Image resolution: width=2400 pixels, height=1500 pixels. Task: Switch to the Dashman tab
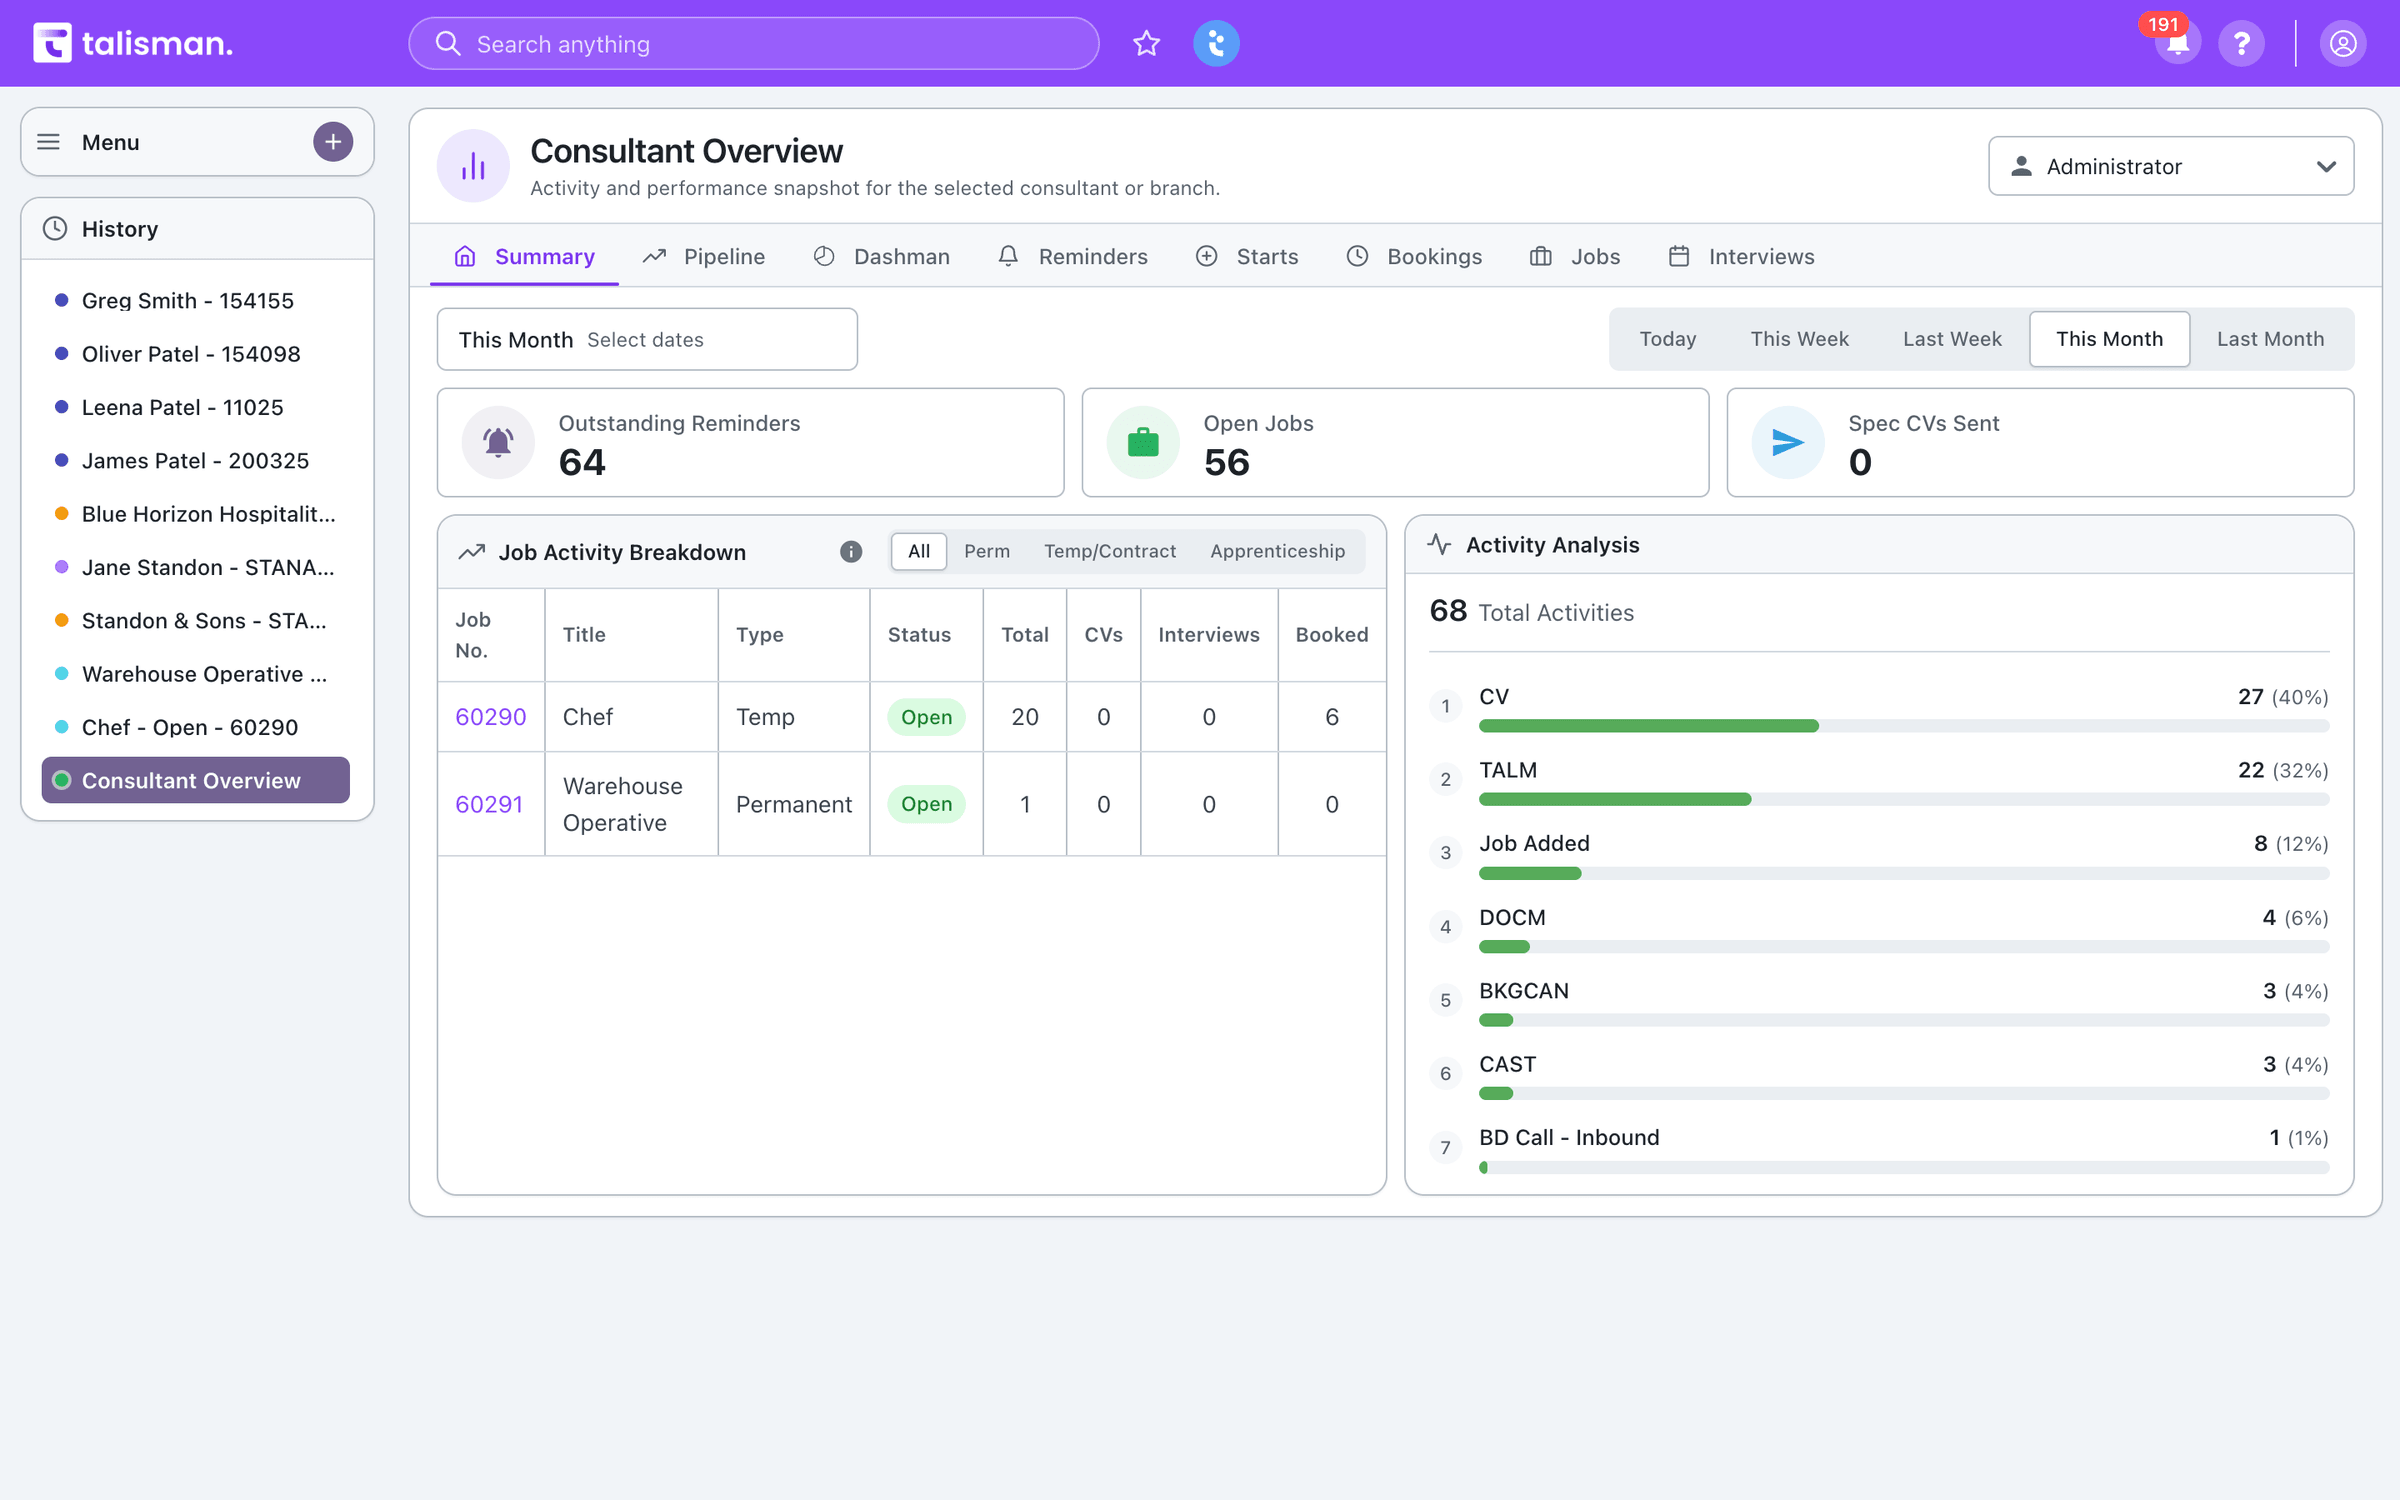coord(881,257)
